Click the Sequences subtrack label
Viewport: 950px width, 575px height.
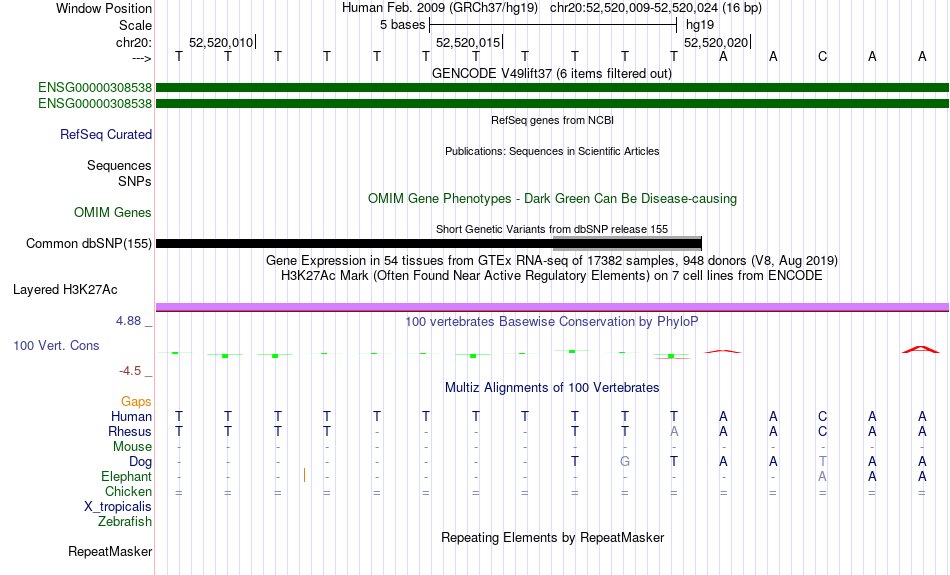pyautogui.click(x=119, y=165)
